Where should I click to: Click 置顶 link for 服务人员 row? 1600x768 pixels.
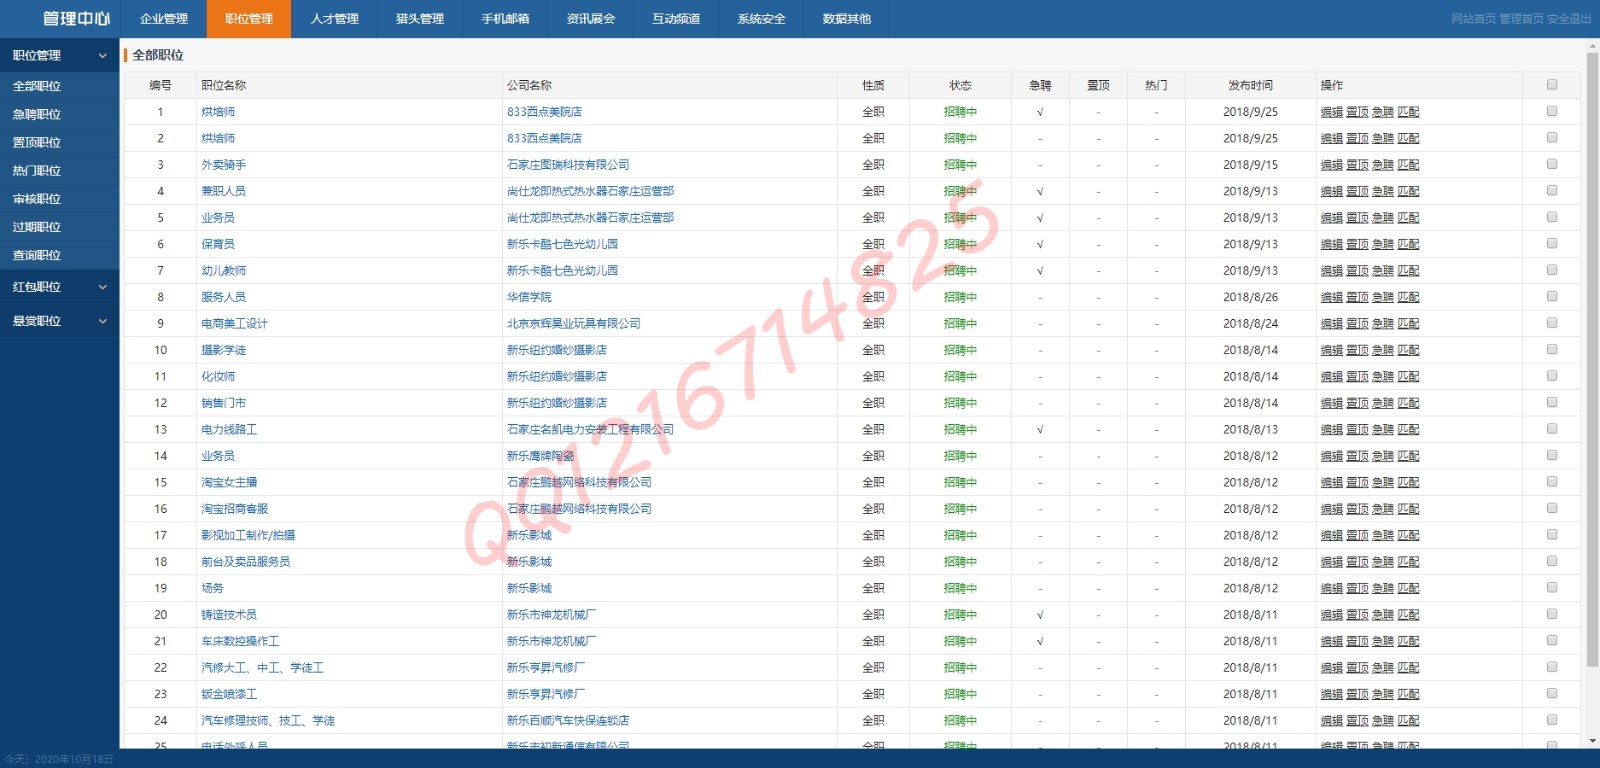pos(1357,297)
